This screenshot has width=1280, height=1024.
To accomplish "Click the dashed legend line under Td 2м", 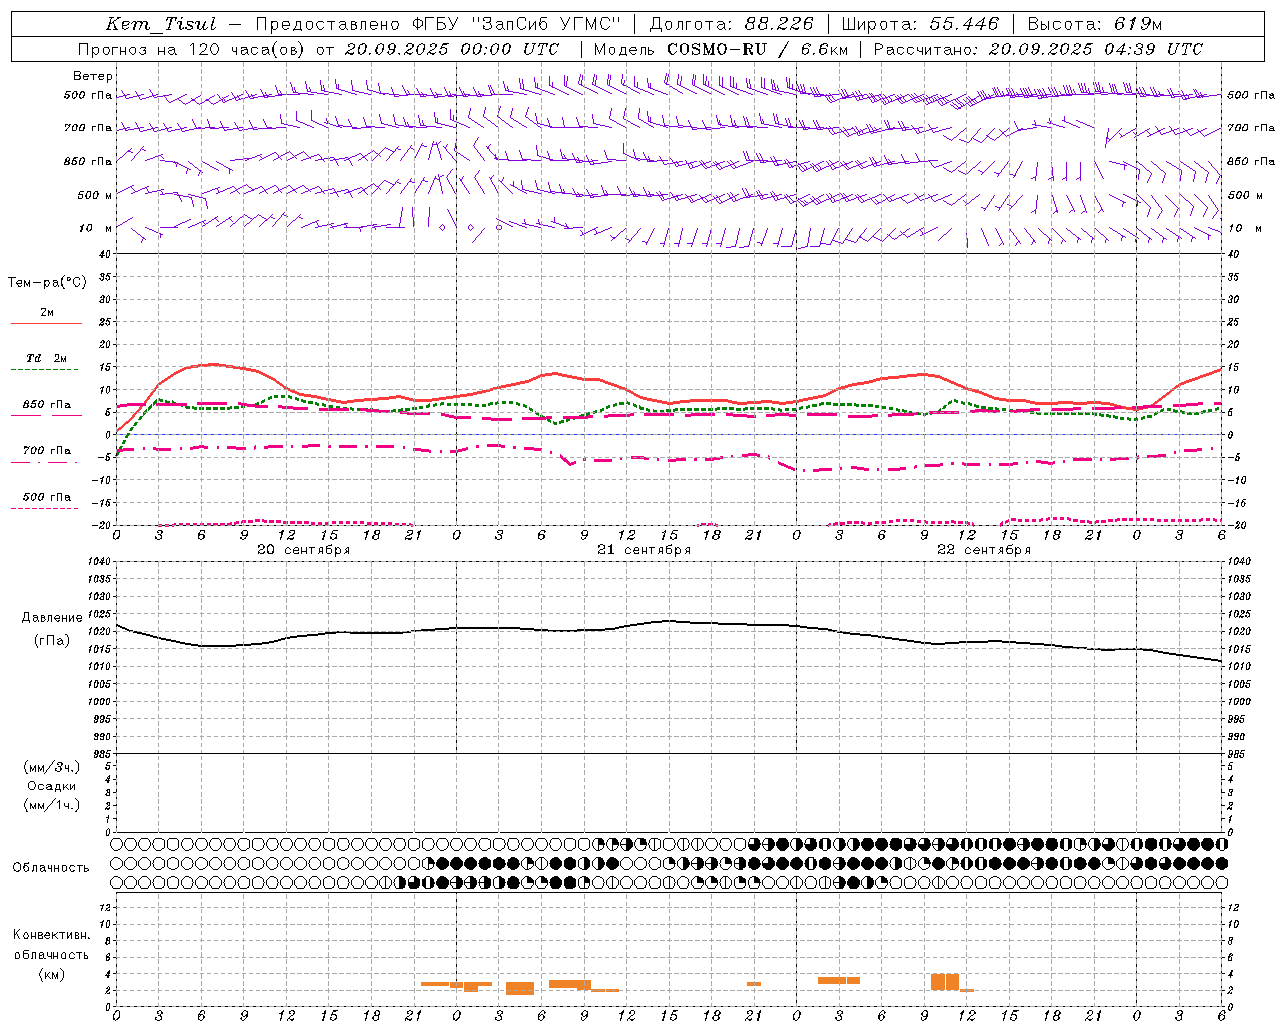I will pos(44,370).
